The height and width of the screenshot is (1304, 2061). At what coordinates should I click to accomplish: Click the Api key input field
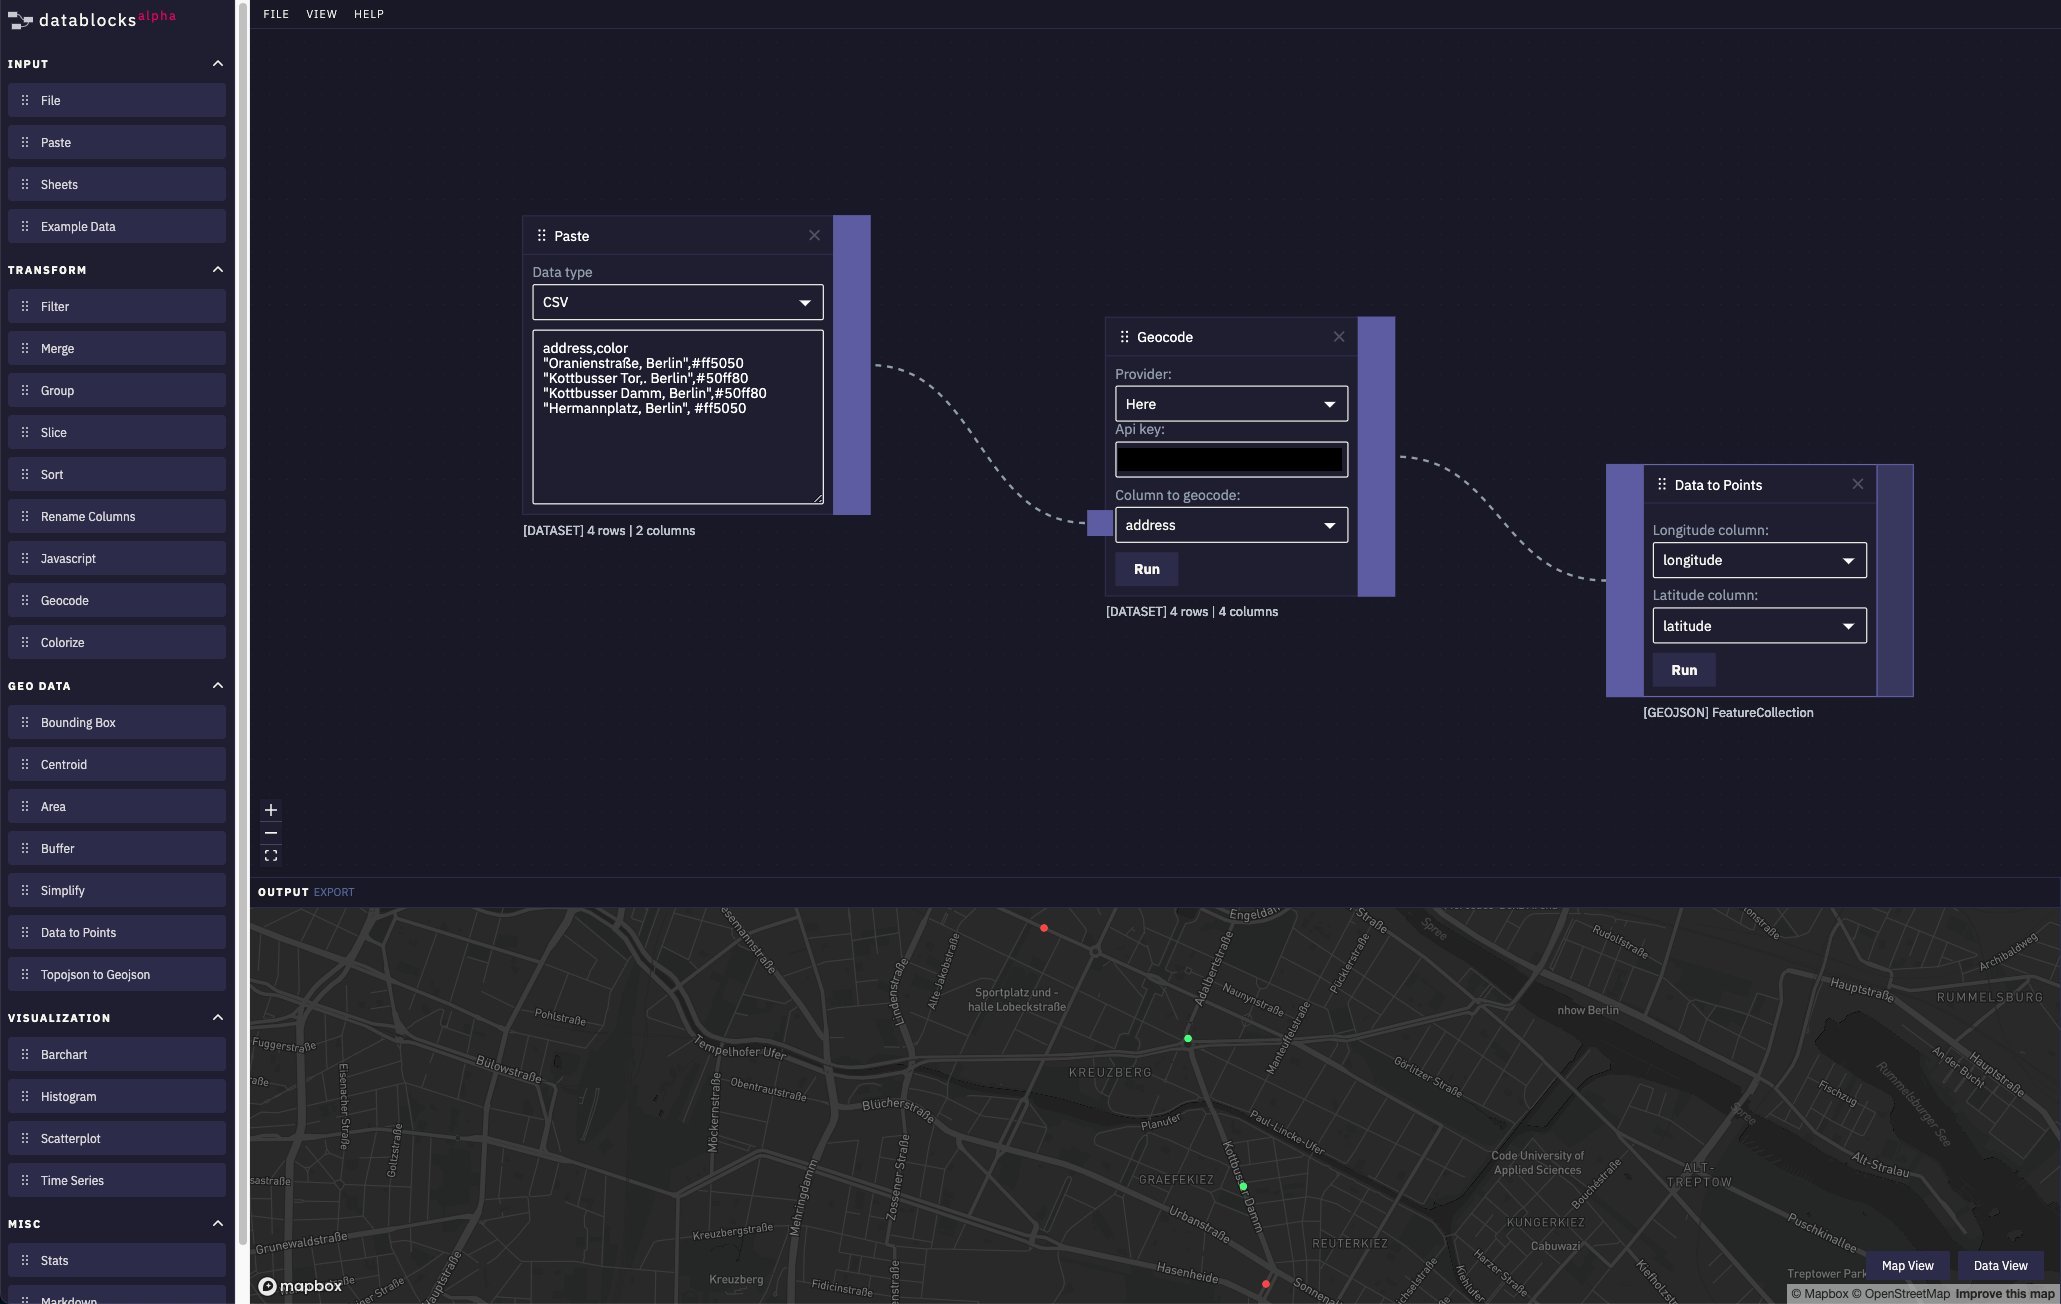click(1231, 459)
